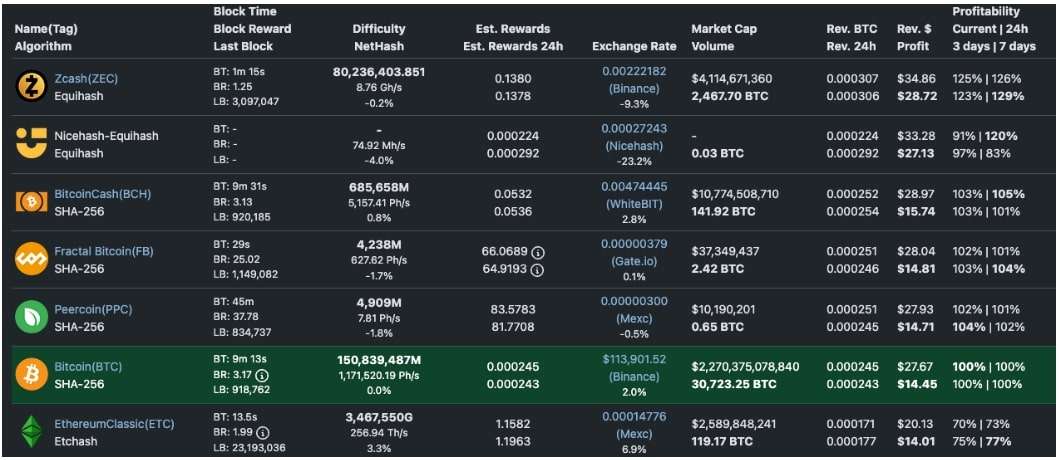Click the Bitcoin orange logo icon
1059x460 pixels.
click(x=32, y=375)
